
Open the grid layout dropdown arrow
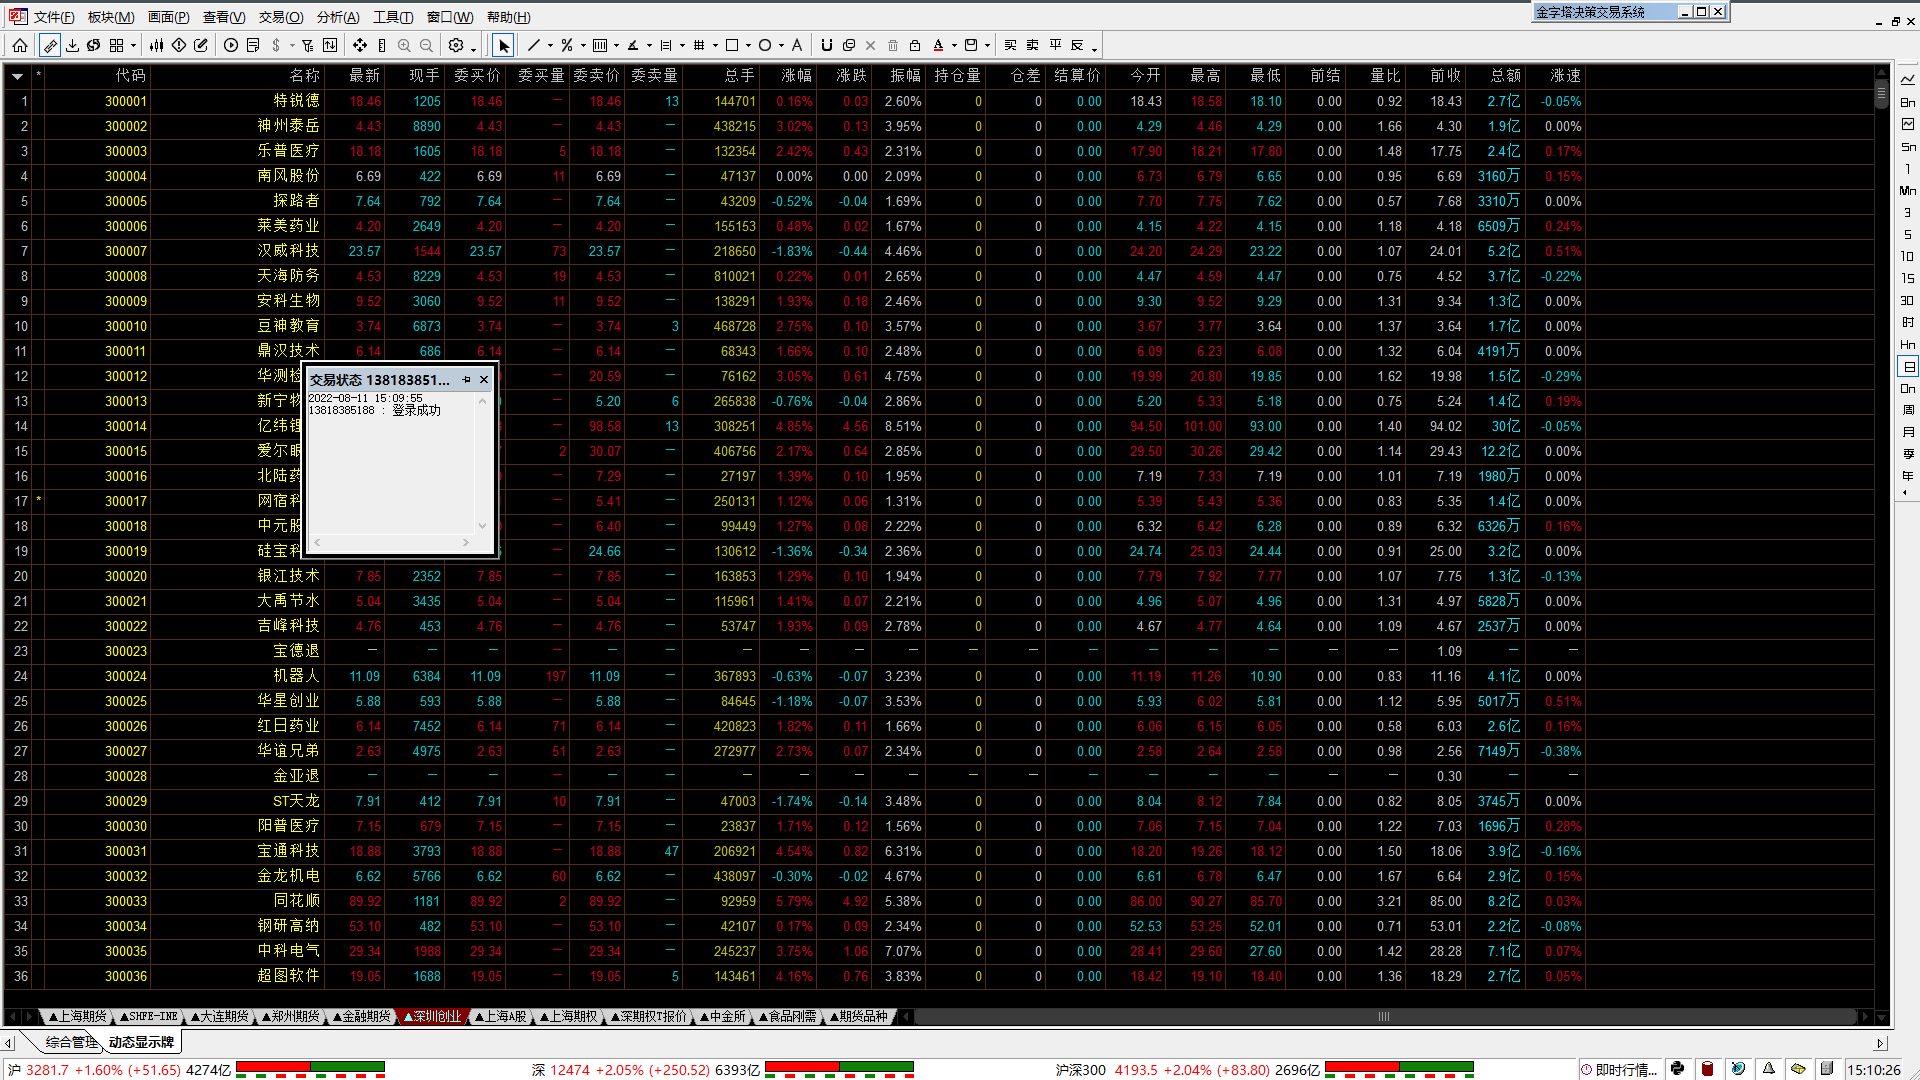[x=133, y=46]
